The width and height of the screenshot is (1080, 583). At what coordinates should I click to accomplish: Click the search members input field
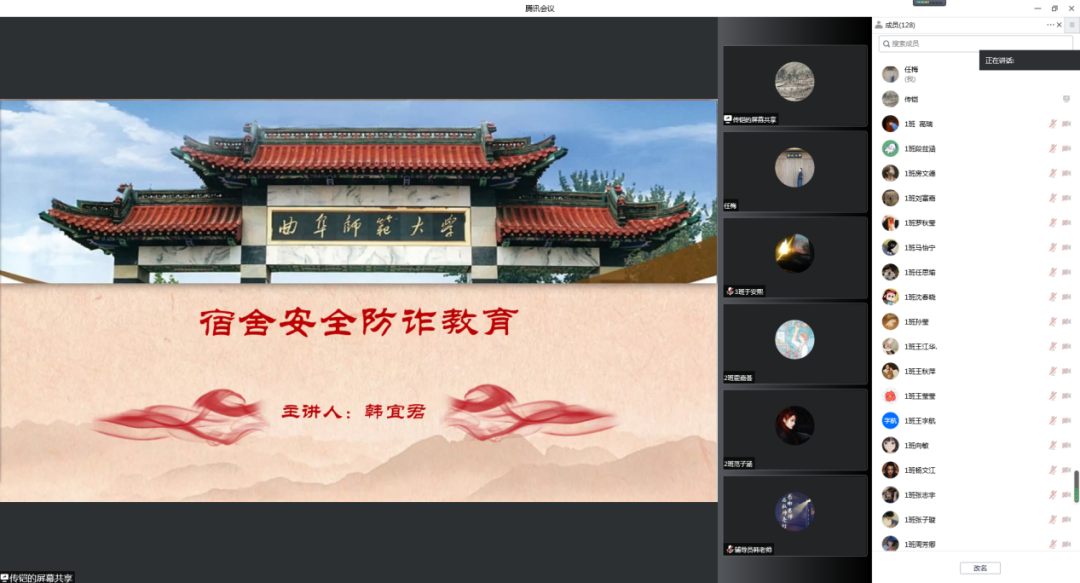(975, 43)
